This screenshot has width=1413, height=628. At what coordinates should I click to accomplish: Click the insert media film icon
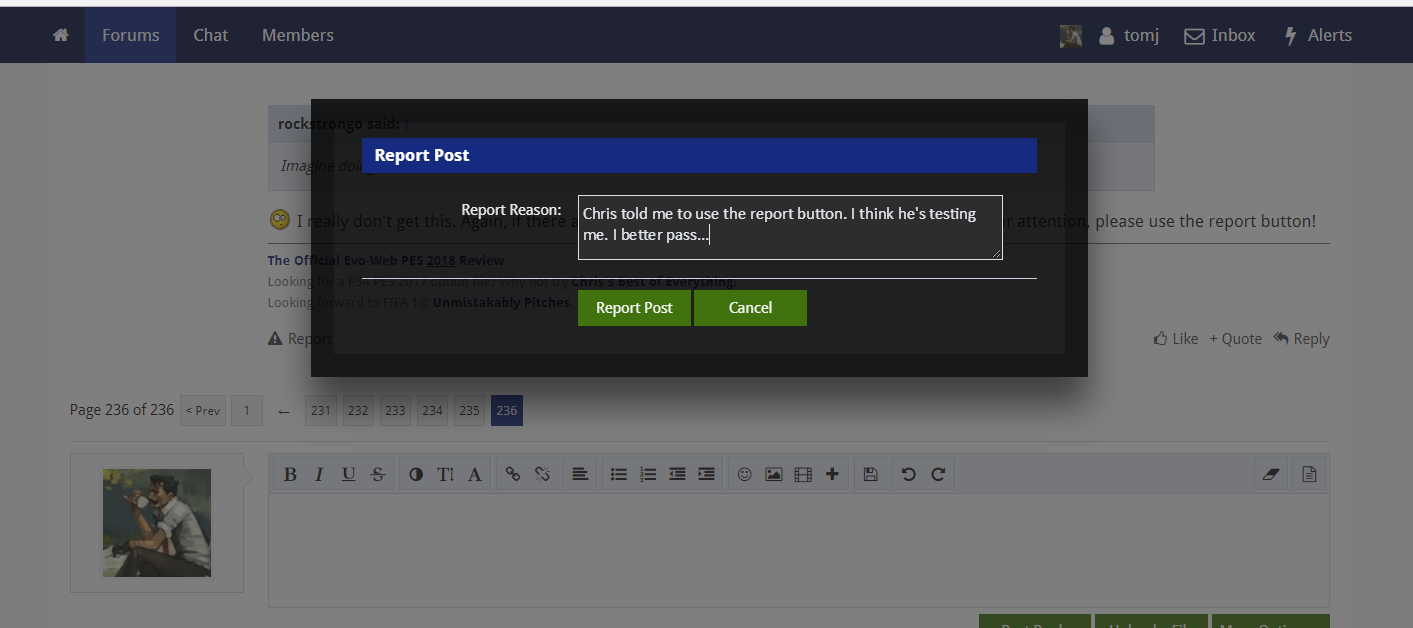802,475
